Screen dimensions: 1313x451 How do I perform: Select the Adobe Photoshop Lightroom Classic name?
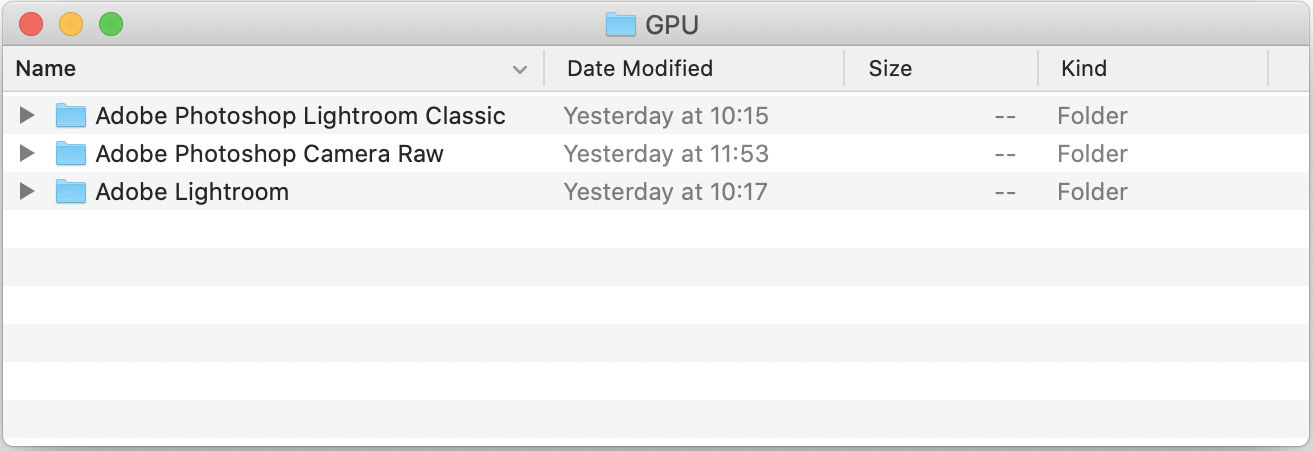301,116
